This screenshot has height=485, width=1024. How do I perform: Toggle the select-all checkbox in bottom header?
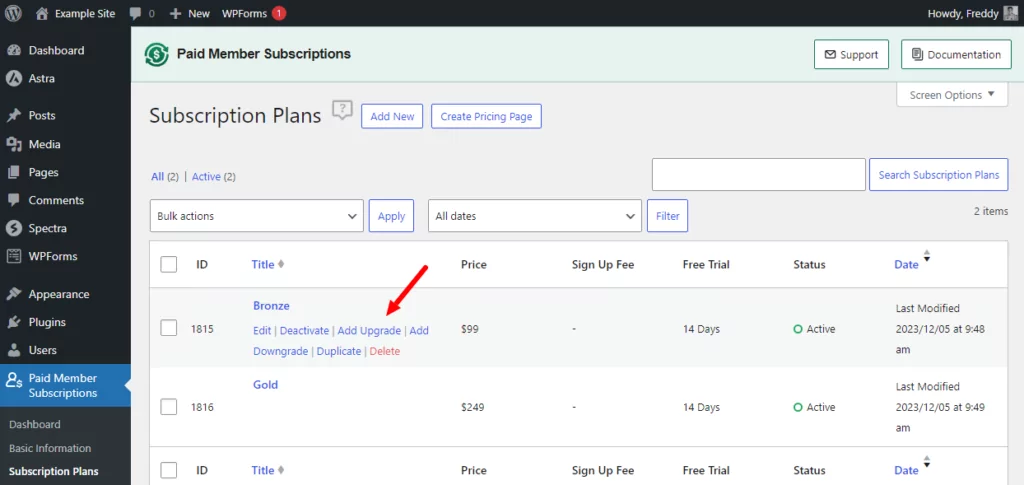click(168, 470)
